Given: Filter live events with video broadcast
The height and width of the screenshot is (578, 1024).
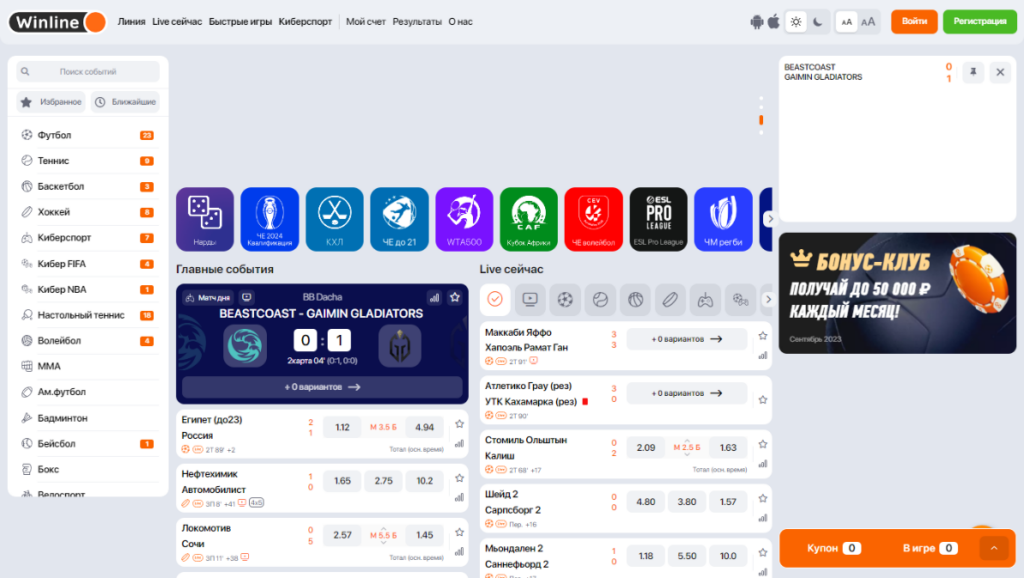Looking at the screenshot, I should tap(530, 300).
